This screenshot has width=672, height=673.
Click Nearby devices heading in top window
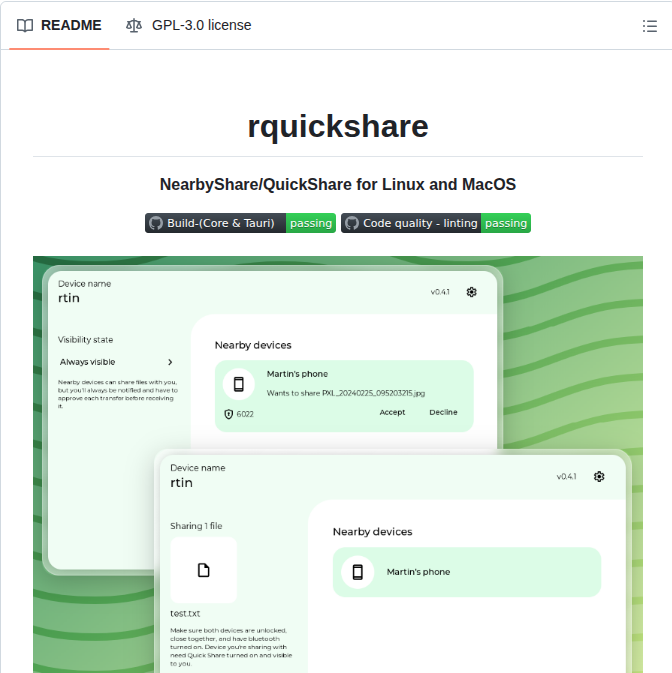pyautogui.click(x=253, y=345)
